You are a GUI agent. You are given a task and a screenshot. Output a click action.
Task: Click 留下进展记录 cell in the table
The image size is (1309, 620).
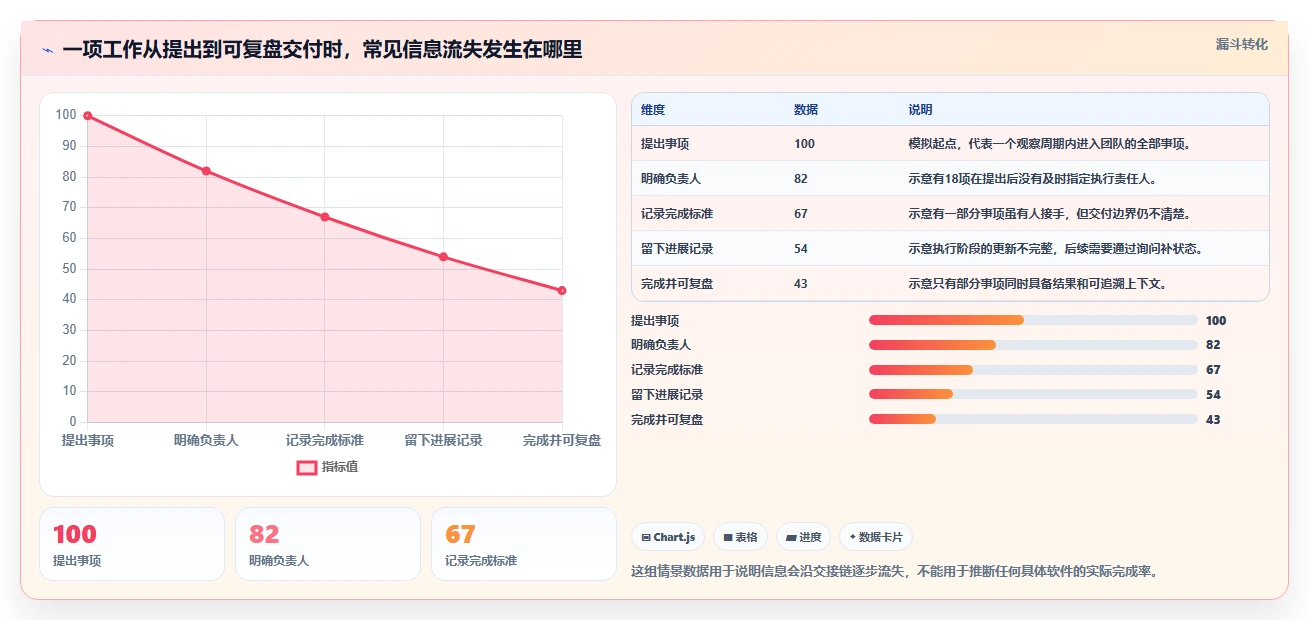coord(677,249)
